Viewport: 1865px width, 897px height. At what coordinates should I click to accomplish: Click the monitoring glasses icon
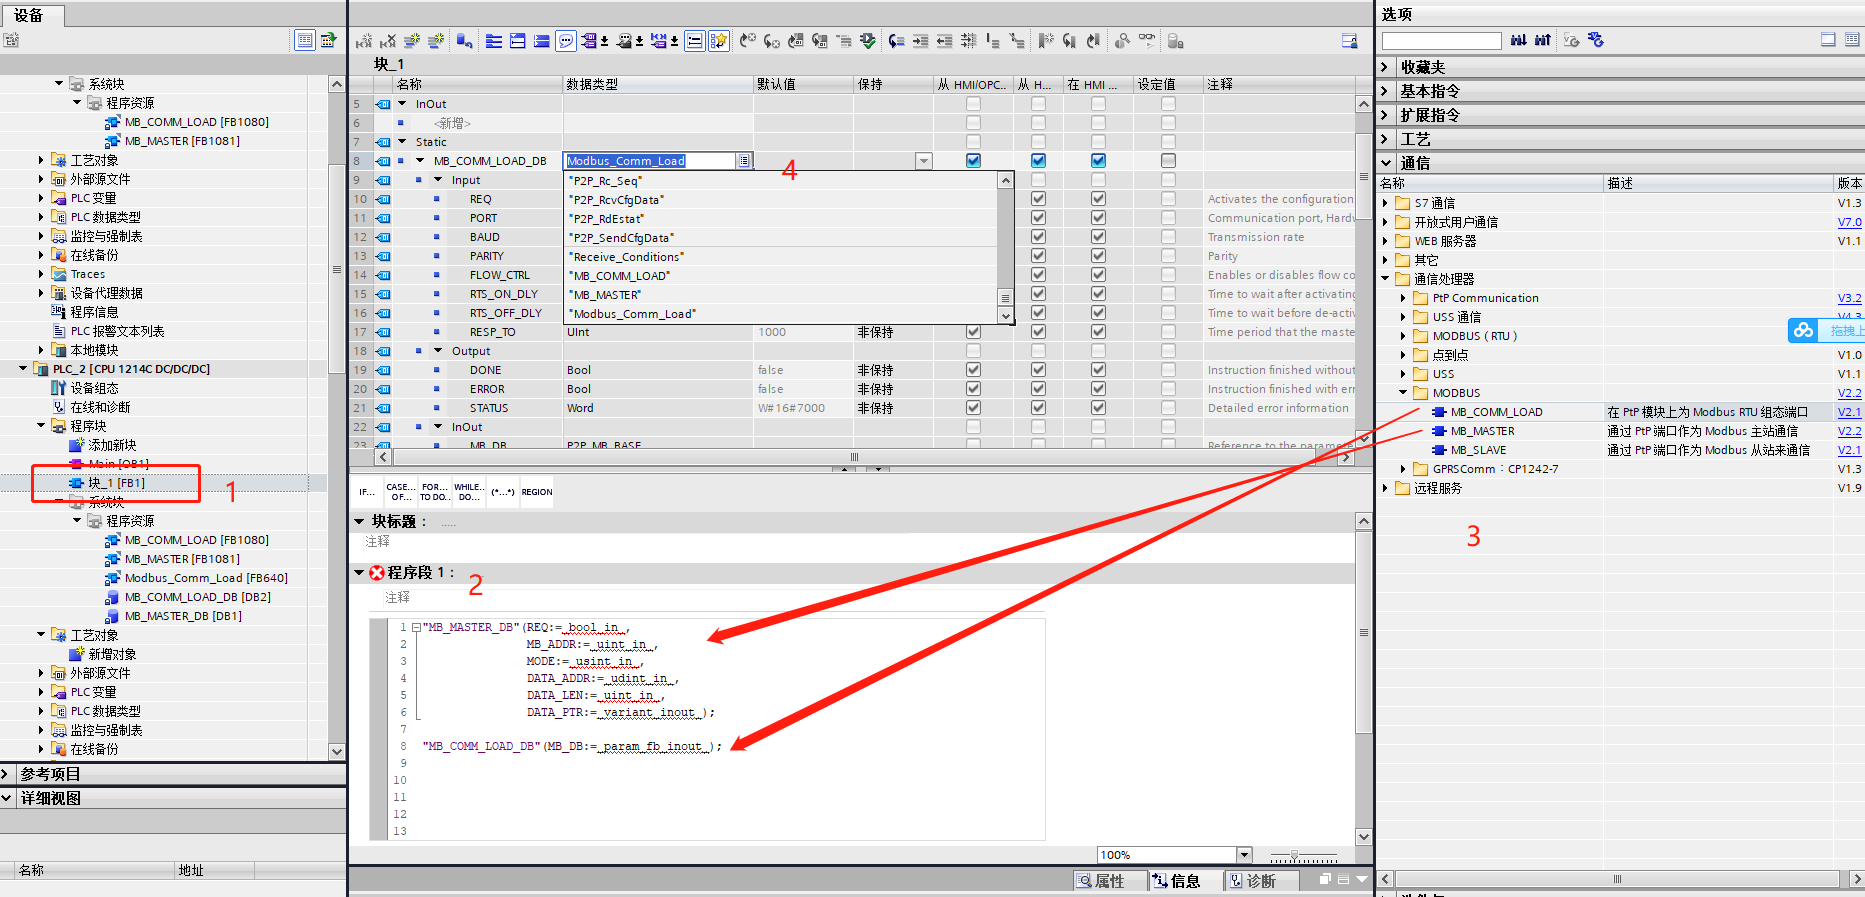[x=1147, y=41]
